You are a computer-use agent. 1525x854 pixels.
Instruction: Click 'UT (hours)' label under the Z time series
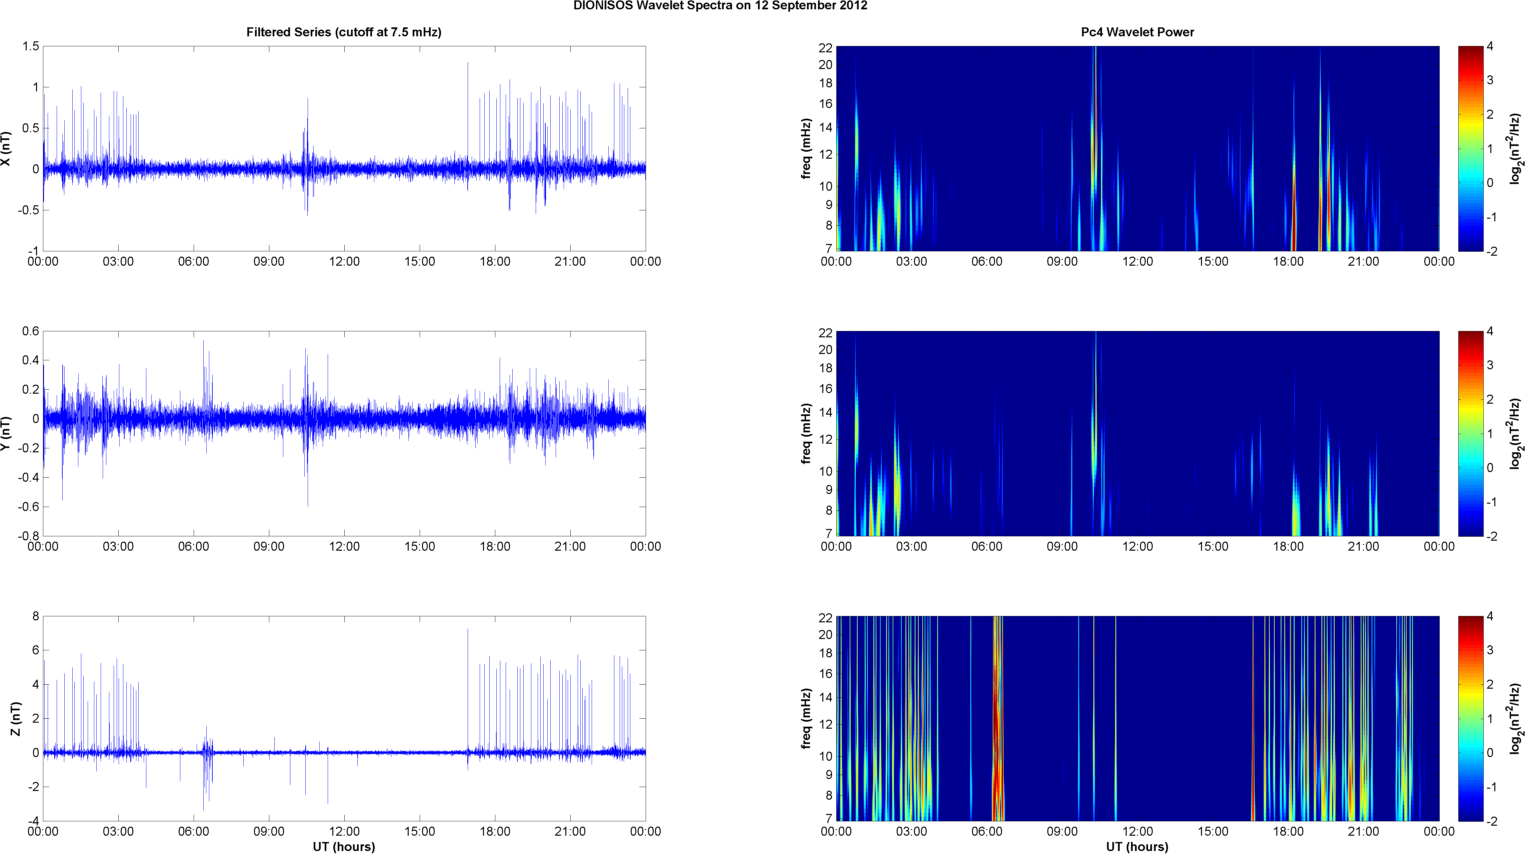pos(344,847)
